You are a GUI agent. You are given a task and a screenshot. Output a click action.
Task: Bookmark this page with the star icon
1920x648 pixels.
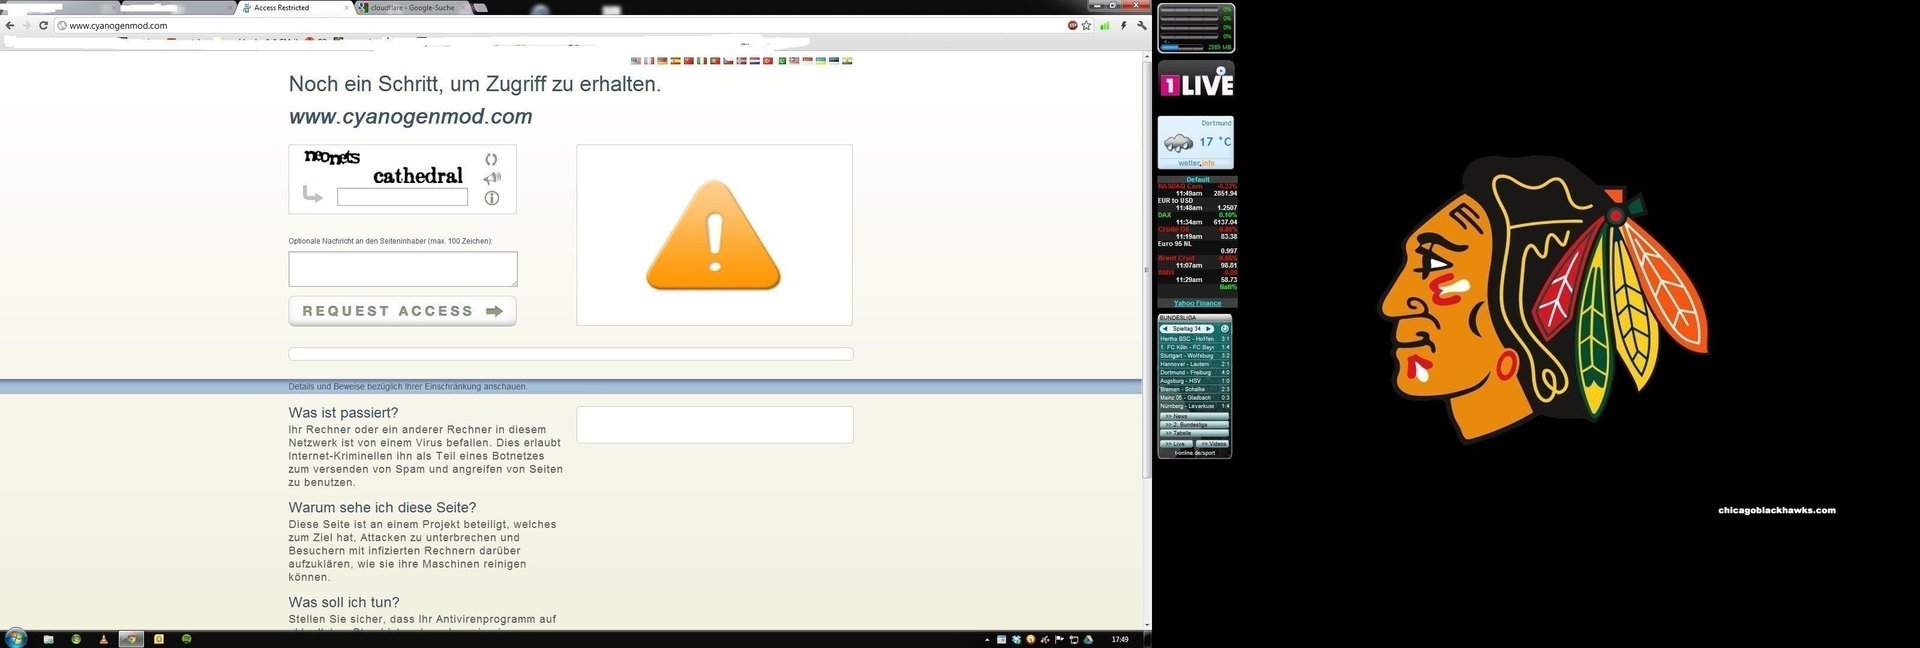pyautogui.click(x=1086, y=26)
